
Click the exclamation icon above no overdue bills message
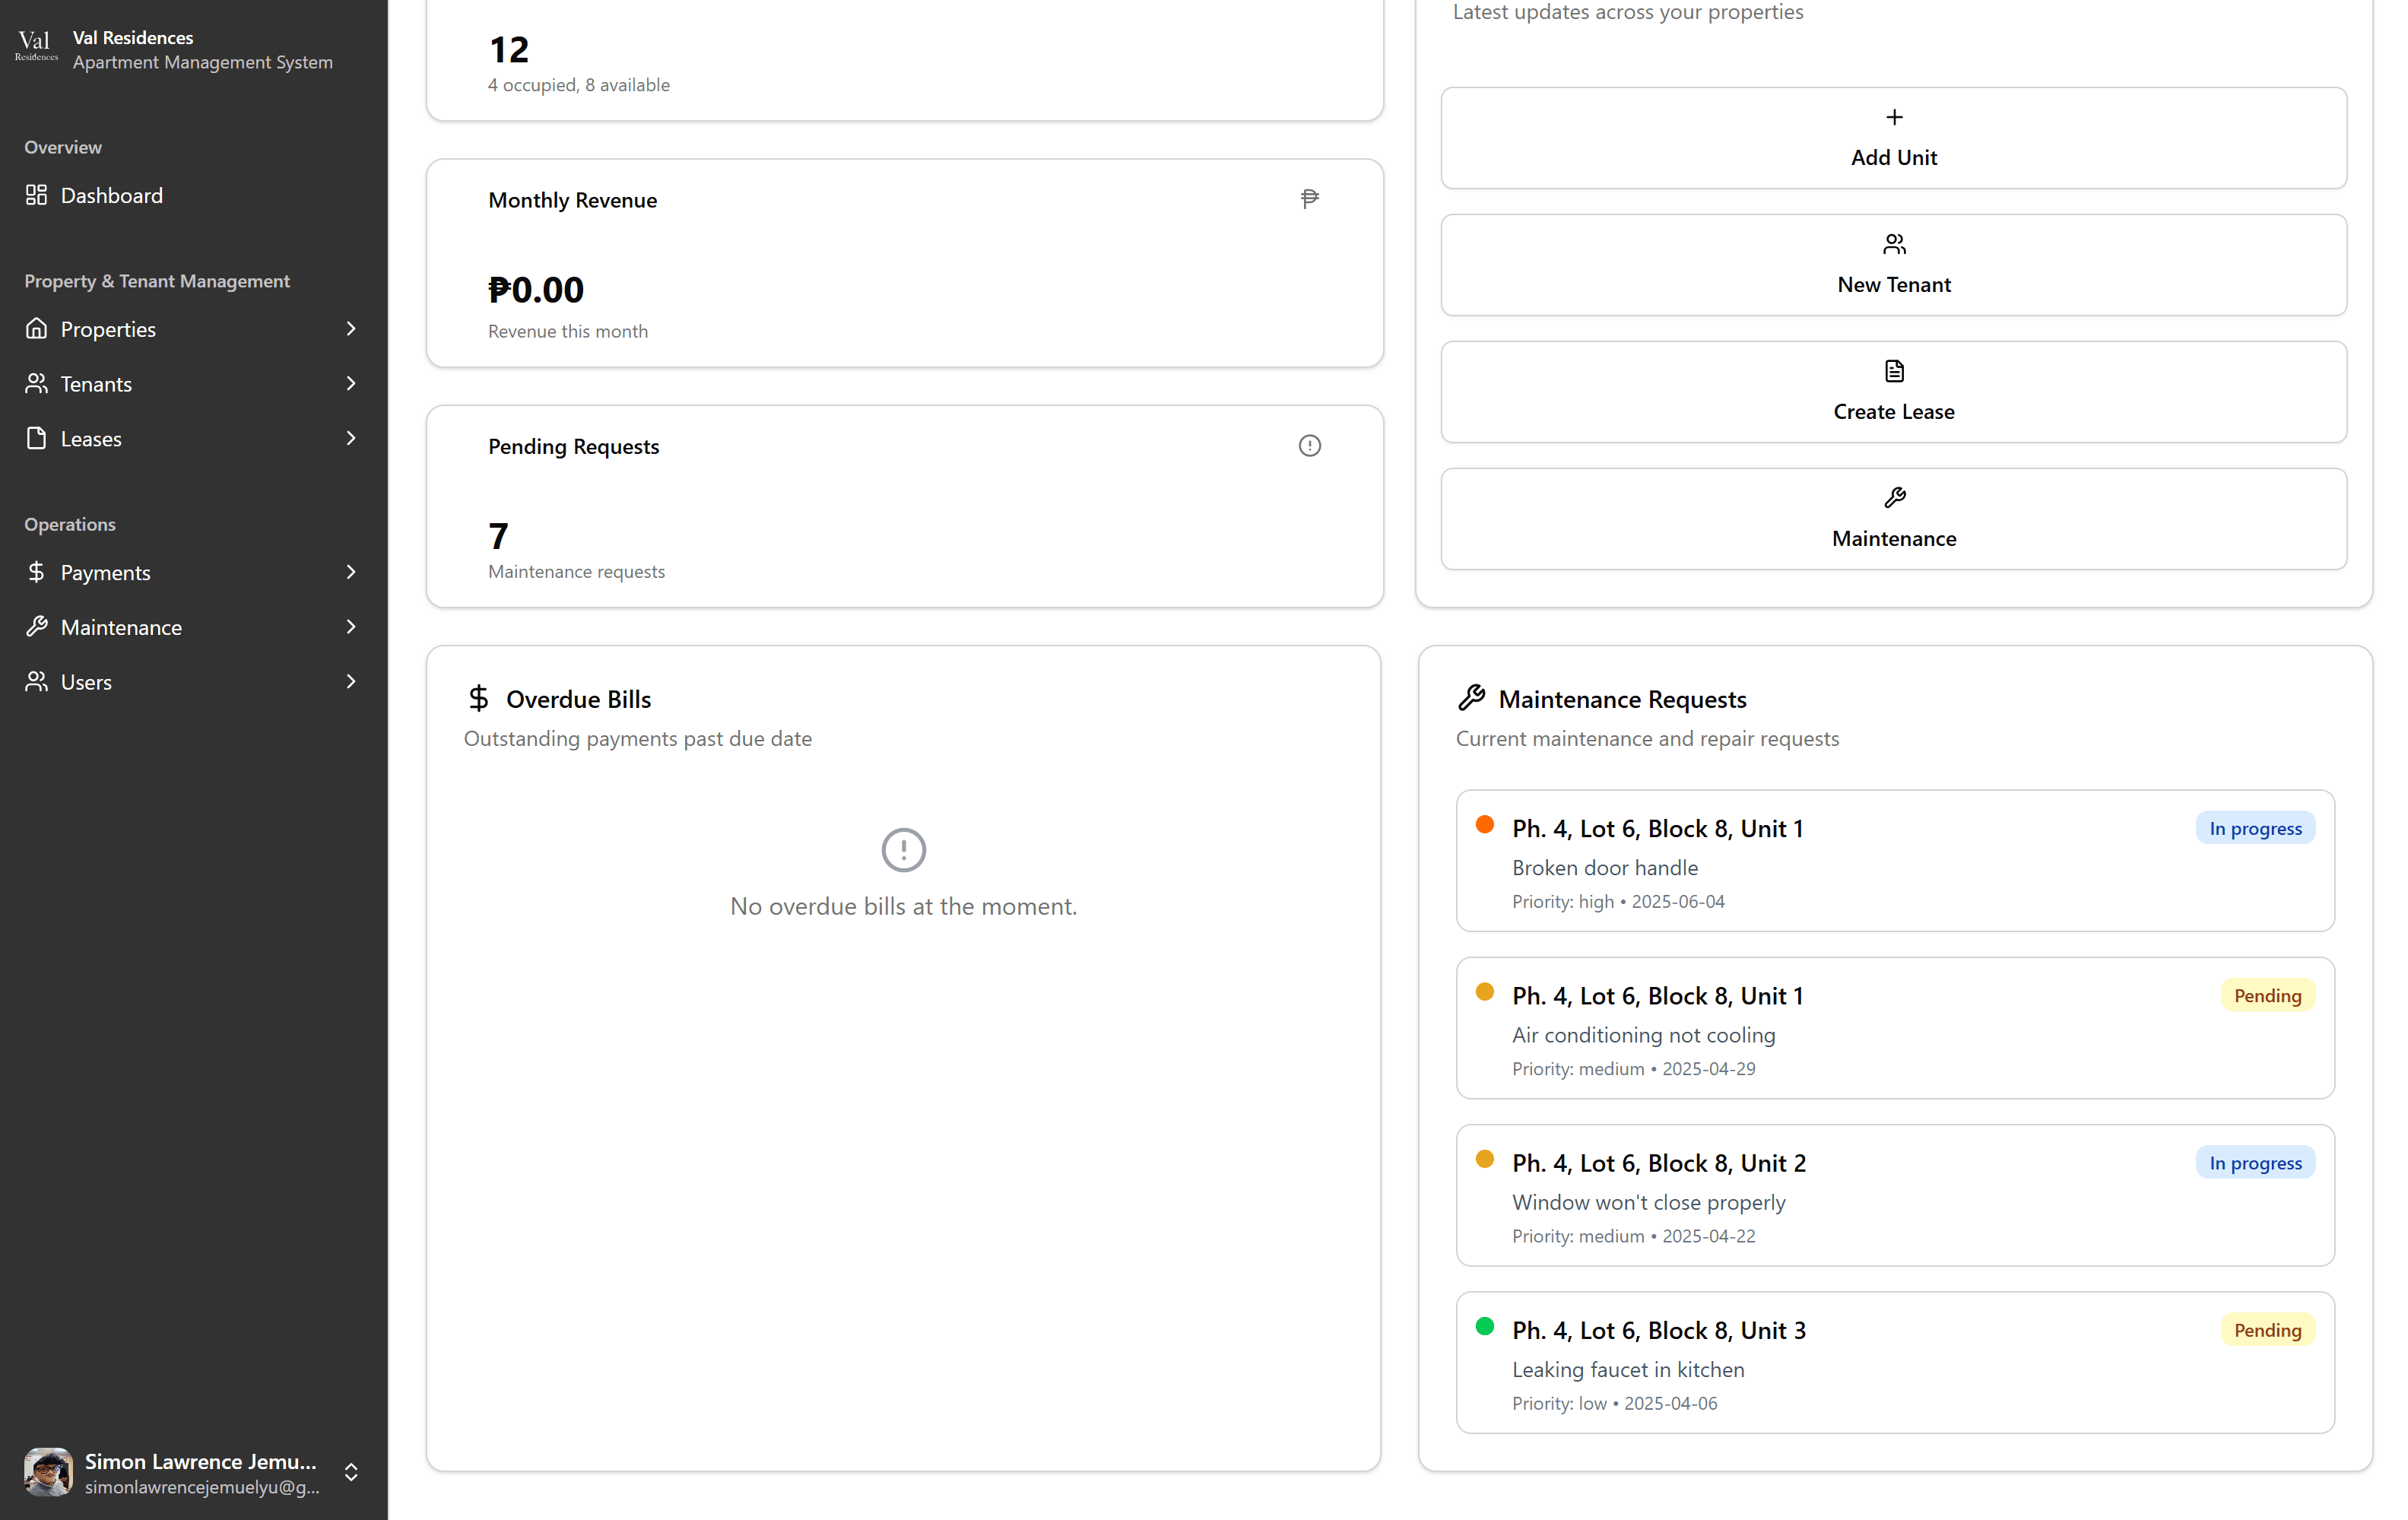[x=903, y=850]
